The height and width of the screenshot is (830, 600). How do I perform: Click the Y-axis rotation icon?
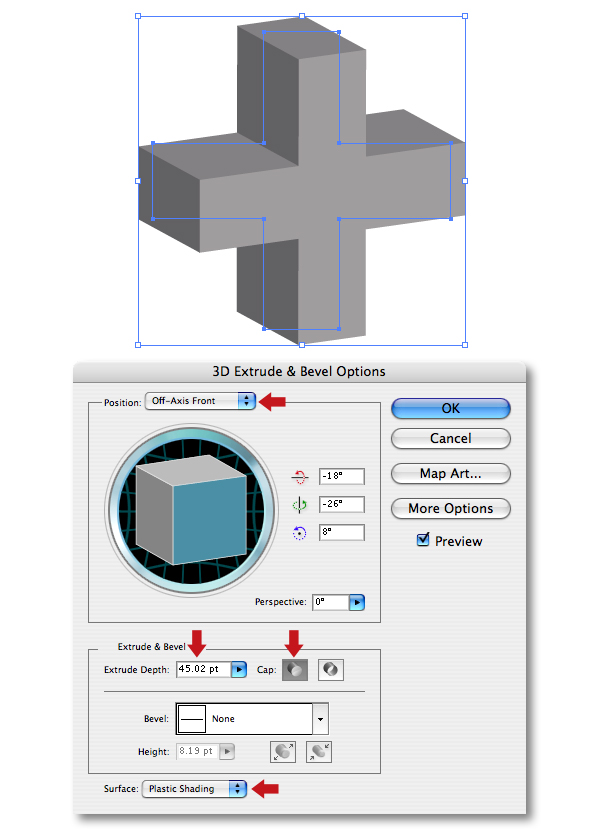coord(300,504)
